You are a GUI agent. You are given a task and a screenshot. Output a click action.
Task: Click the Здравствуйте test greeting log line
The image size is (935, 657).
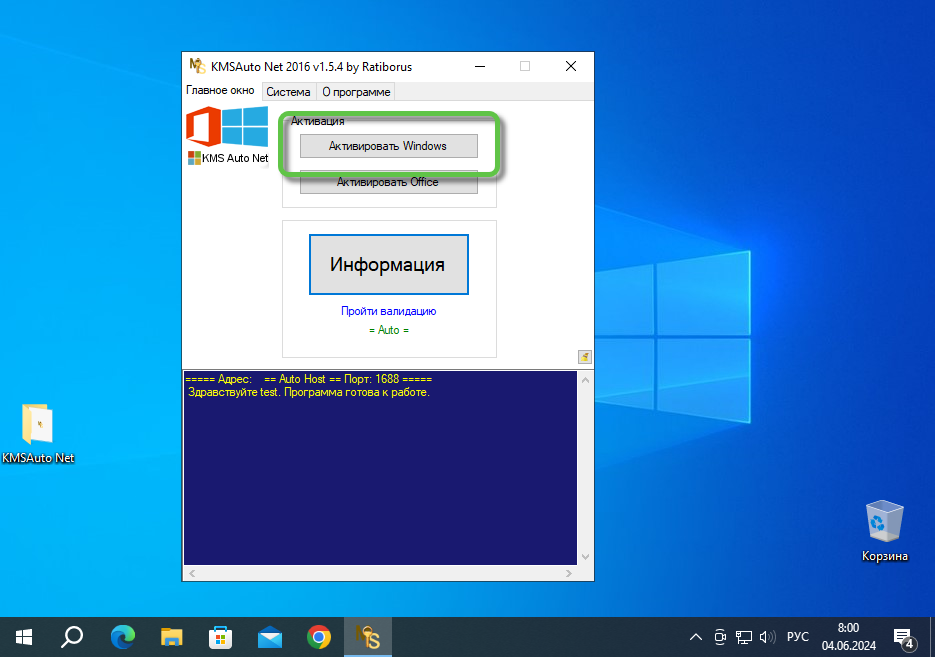(308, 392)
